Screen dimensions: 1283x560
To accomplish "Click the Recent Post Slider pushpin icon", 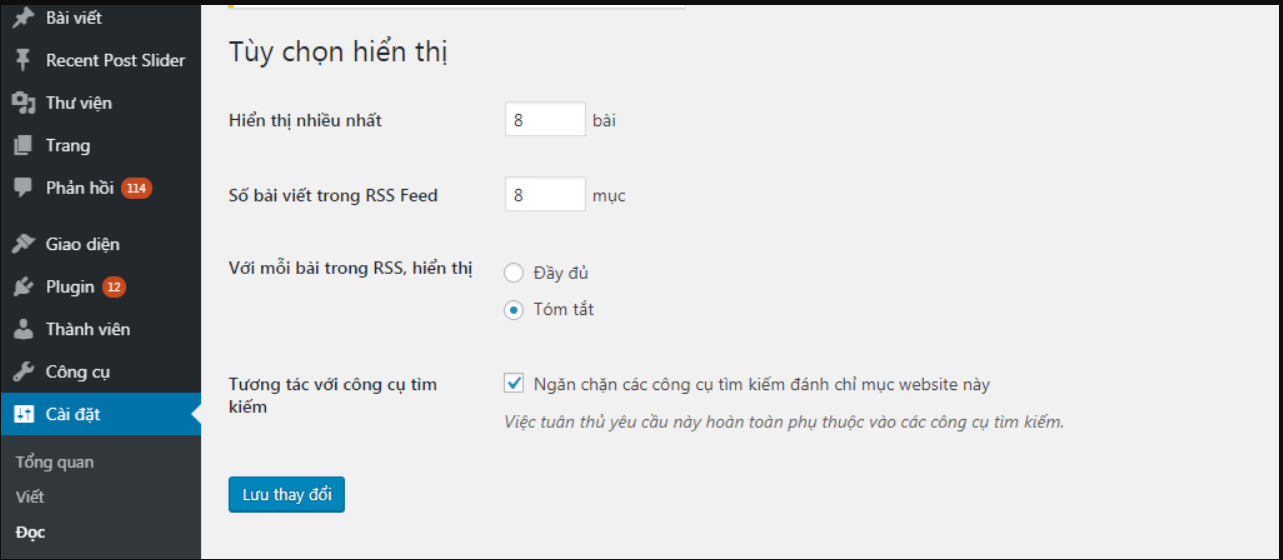I will [24, 60].
